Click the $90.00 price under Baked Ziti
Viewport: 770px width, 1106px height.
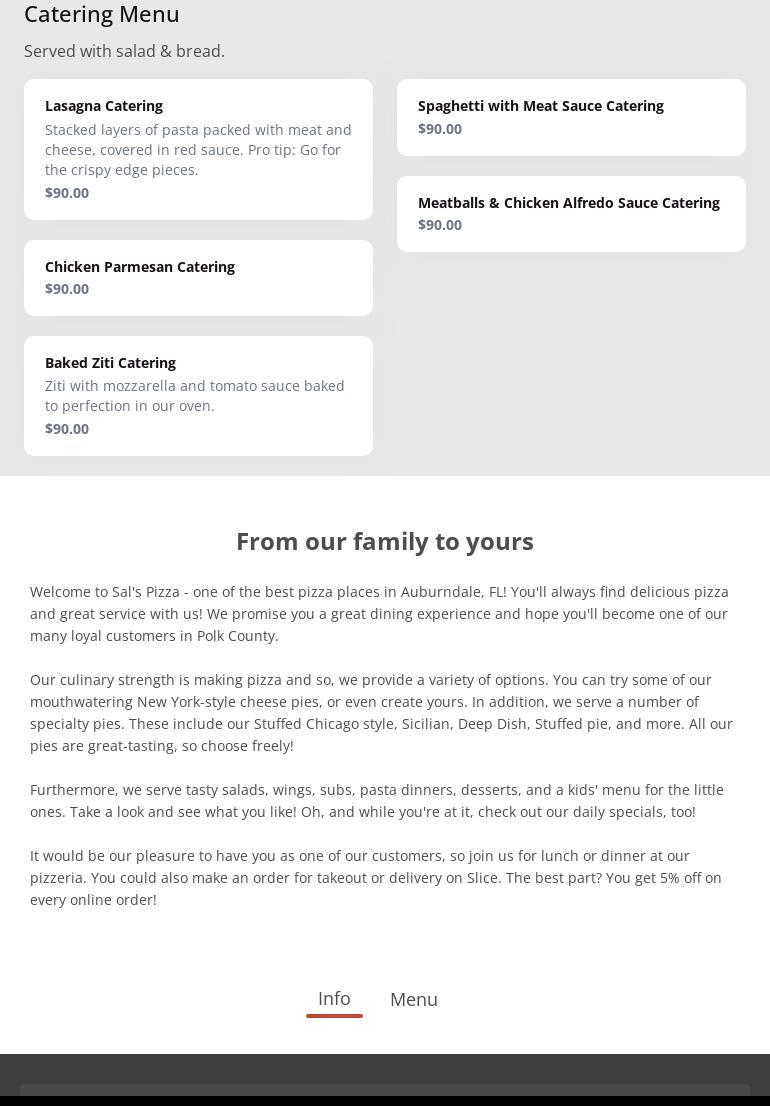pos(67,429)
